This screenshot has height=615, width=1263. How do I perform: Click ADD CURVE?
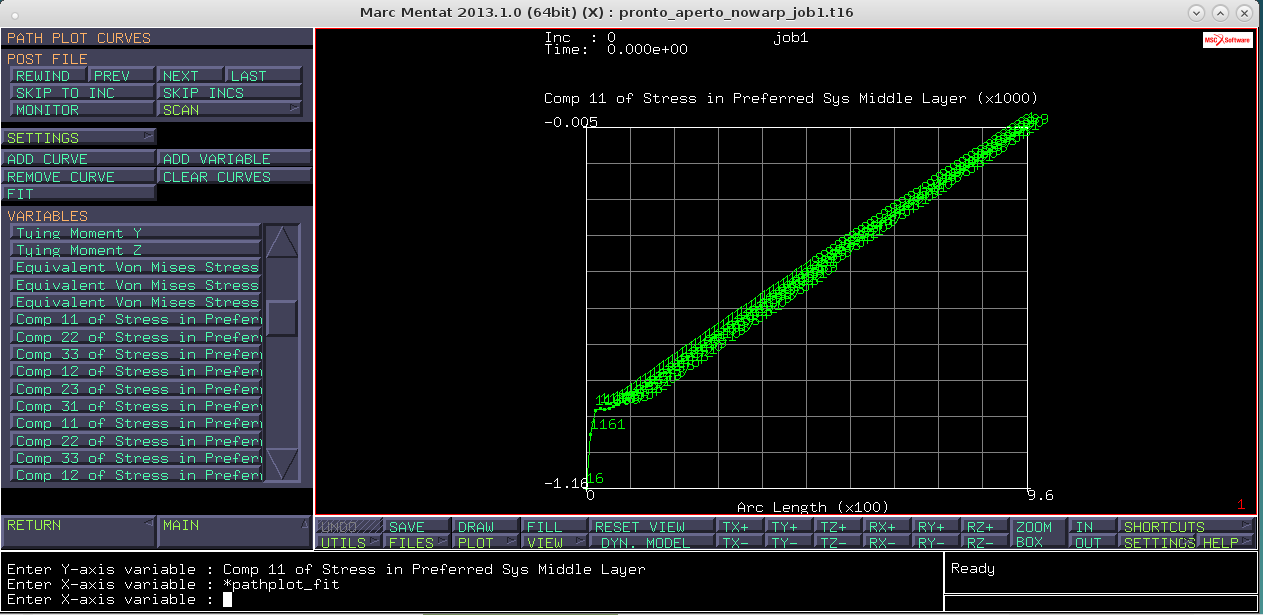79,158
